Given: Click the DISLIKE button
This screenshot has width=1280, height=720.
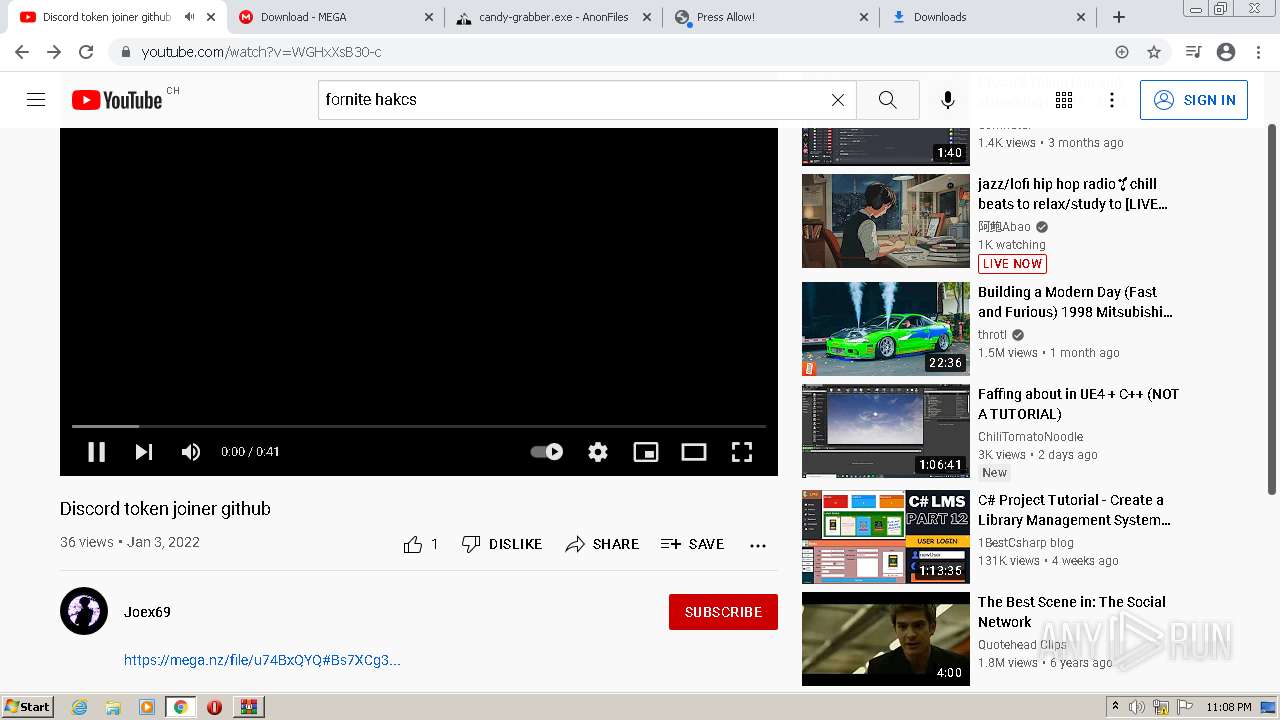Looking at the screenshot, I should pos(502,544).
